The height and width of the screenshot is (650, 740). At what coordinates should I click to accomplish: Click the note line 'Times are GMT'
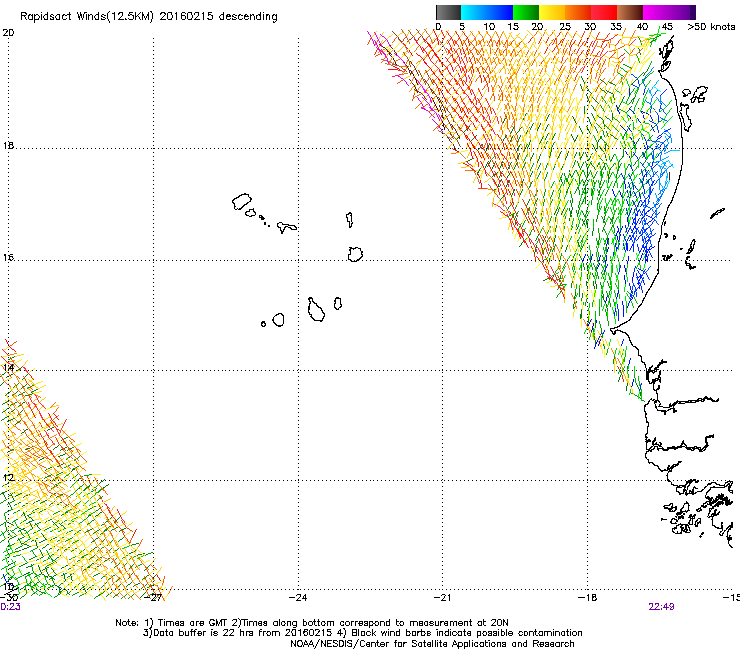[193, 623]
